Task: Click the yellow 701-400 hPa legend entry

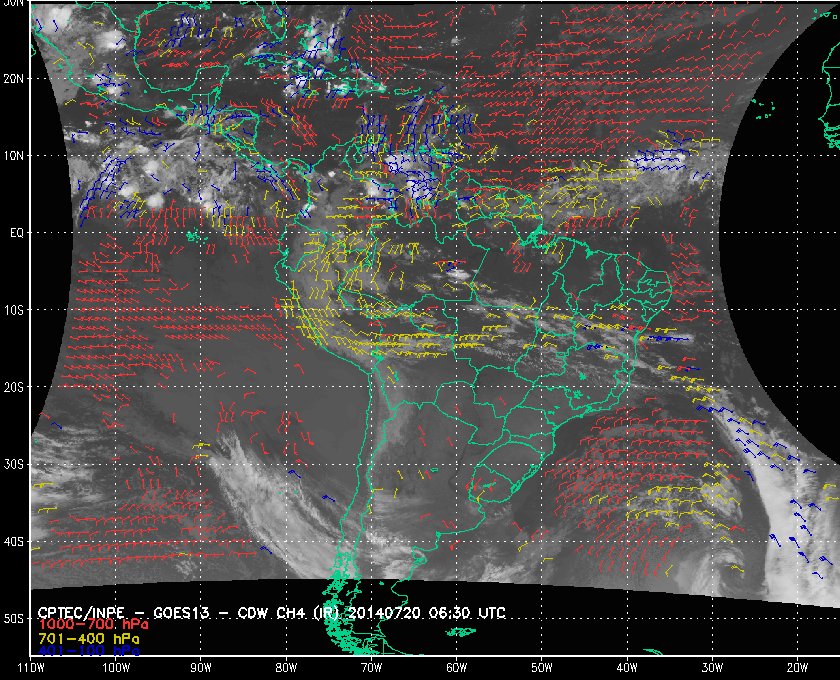Action: (88, 639)
